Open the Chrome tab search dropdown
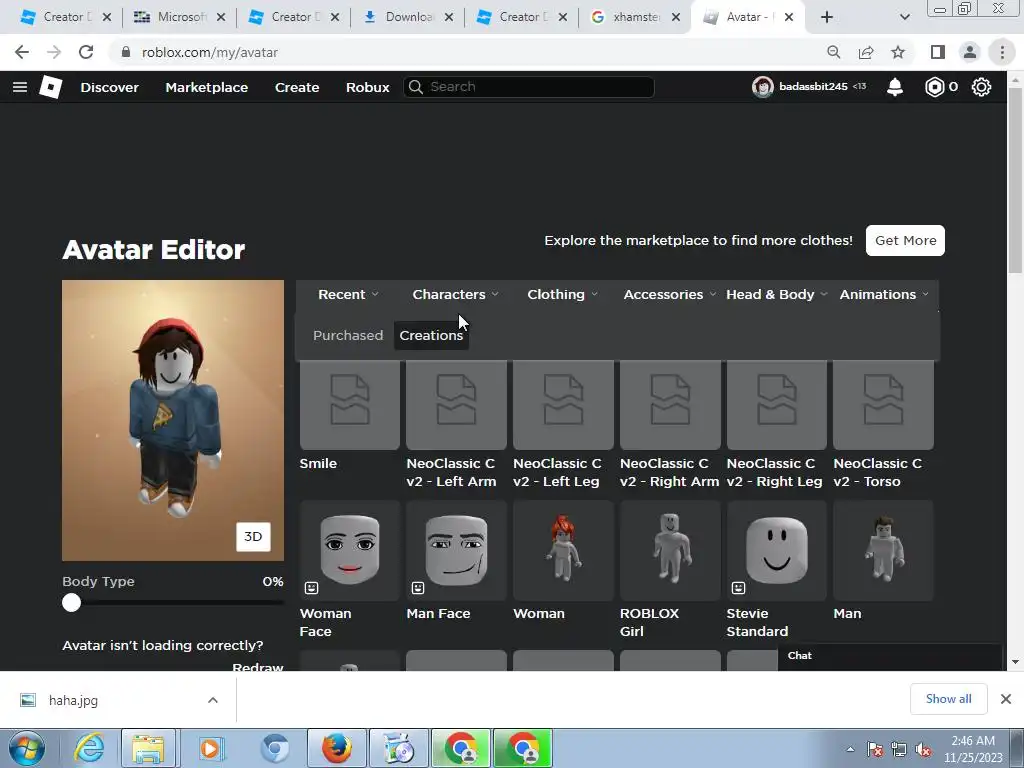The height and width of the screenshot is (768, 1024). (x=904, y=17)
